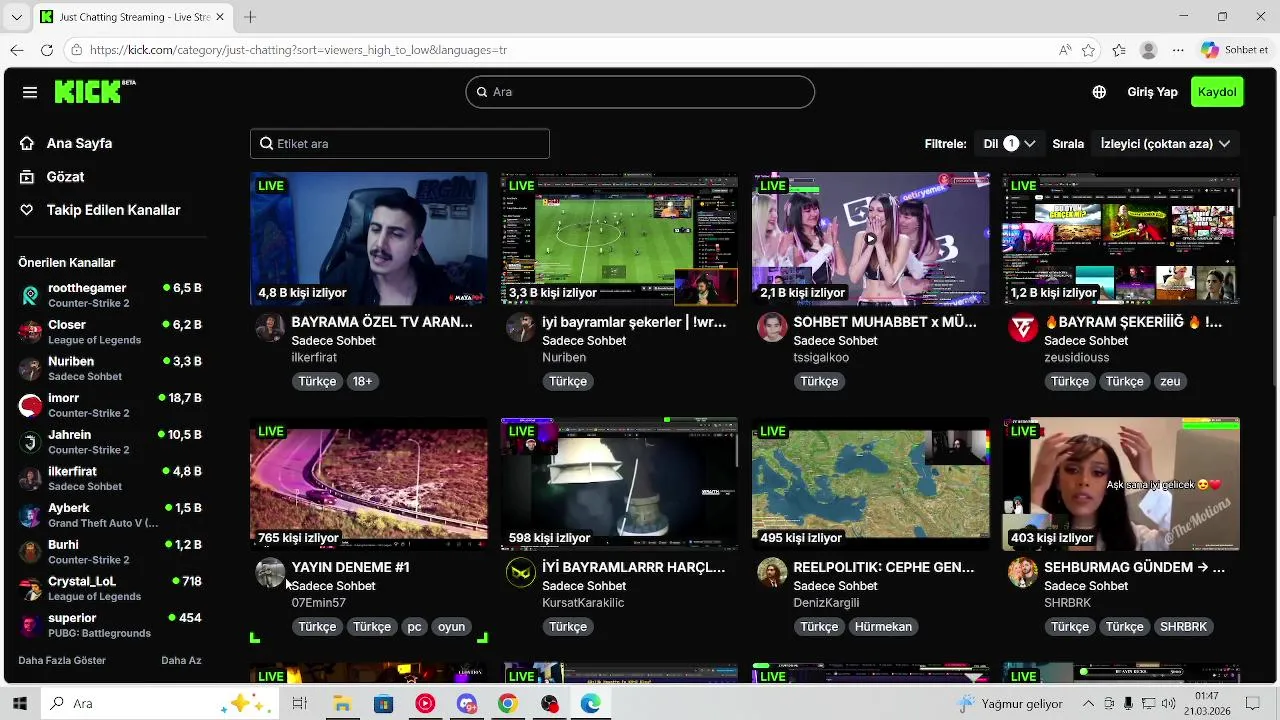Click the Etiket ara tag search field
The width and height of the screenshot is (1280, 720).
(x=400, y=144)
